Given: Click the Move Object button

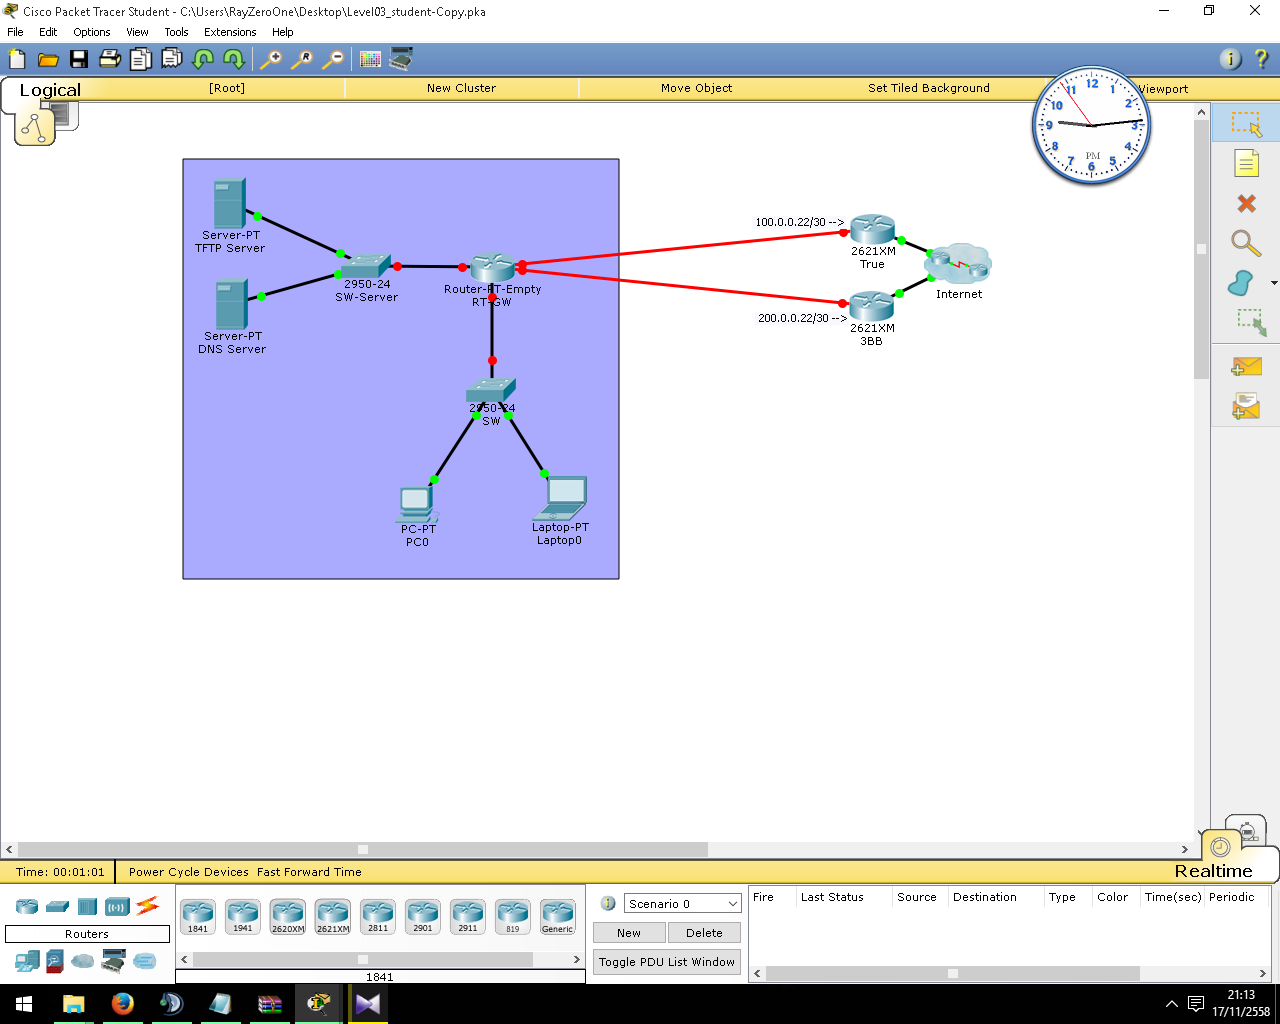Looking at the screenshot, I should click(696, 88).
